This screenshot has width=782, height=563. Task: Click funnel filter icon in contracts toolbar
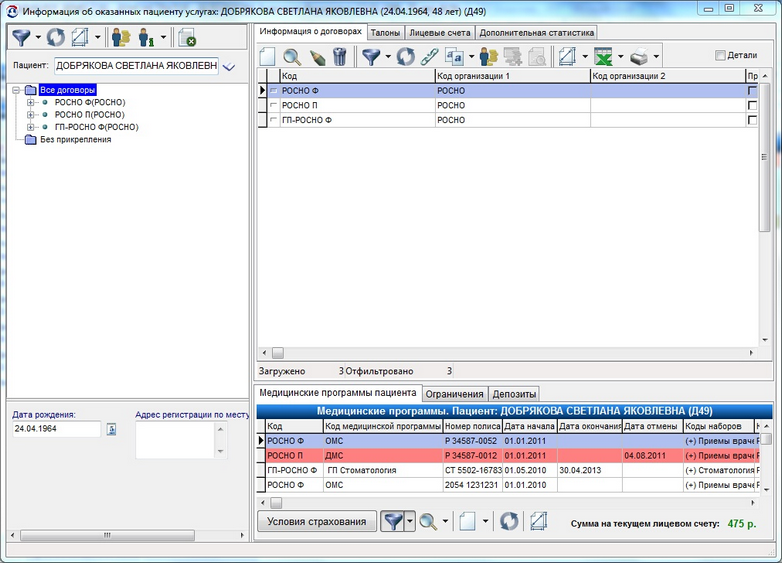tap(371, 56)
